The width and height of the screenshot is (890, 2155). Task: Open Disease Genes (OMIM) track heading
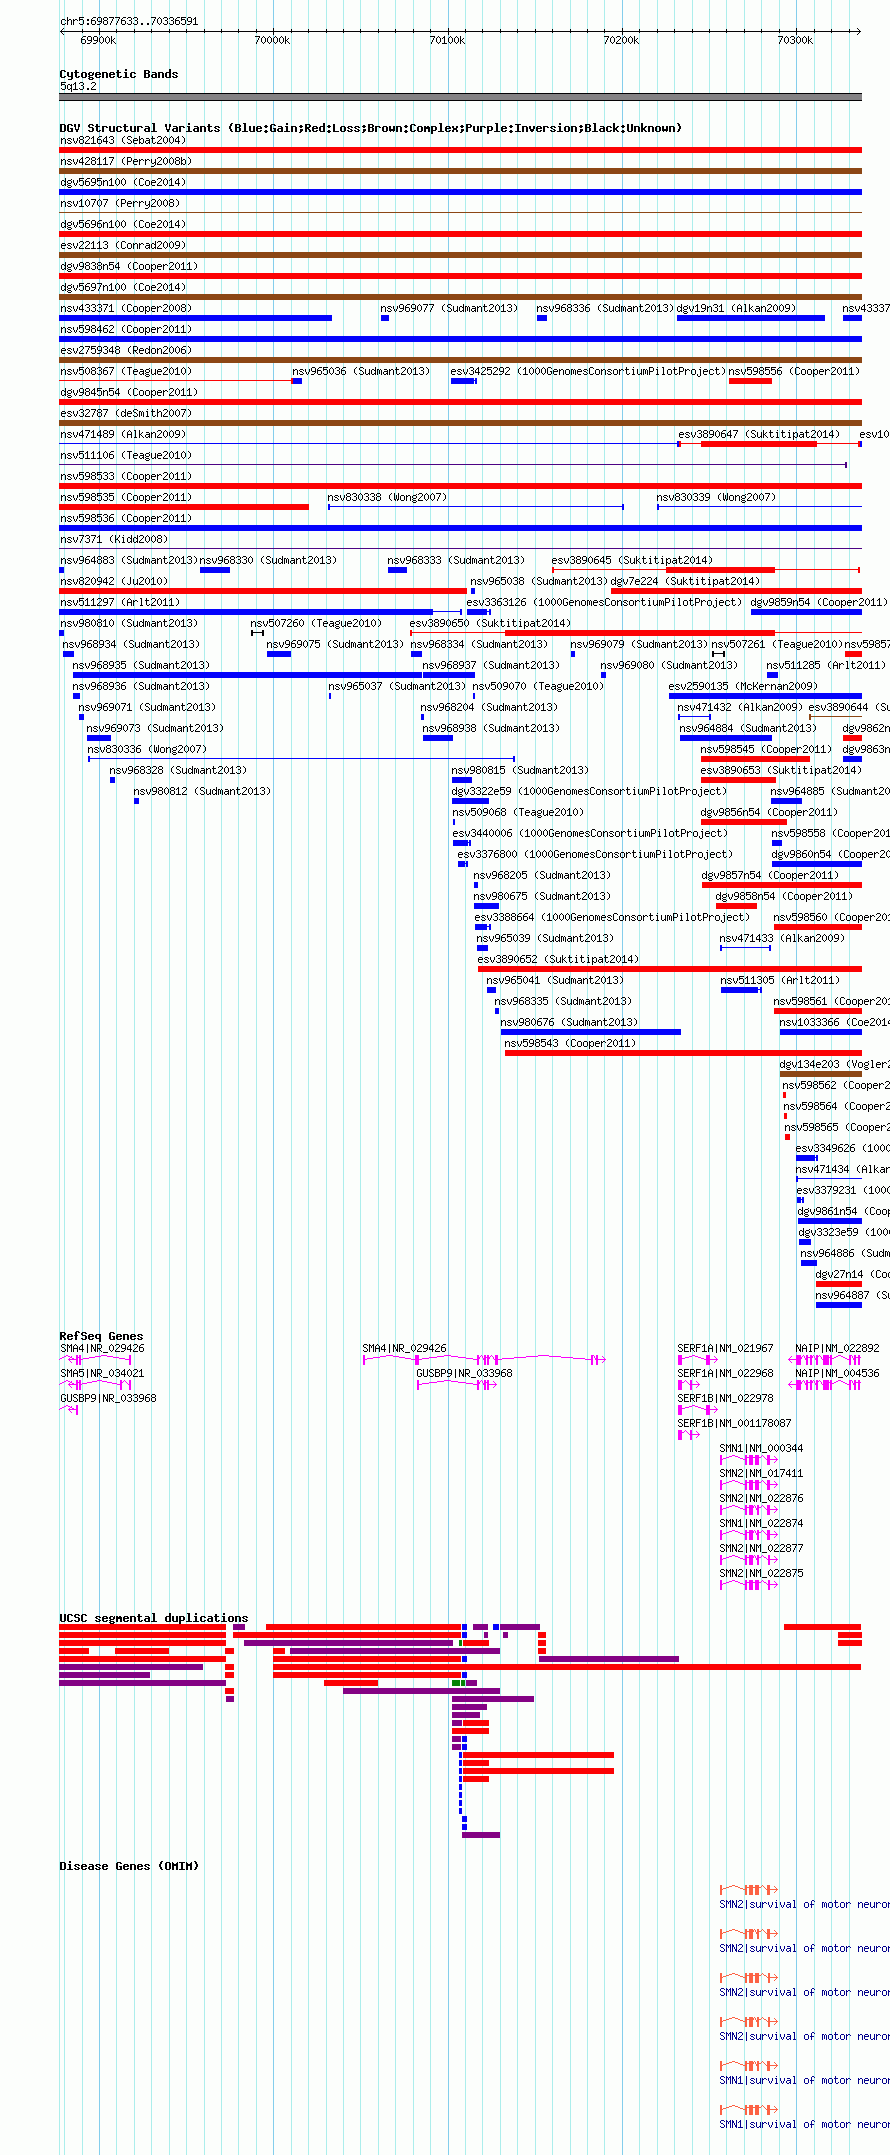click(129, 1866)
